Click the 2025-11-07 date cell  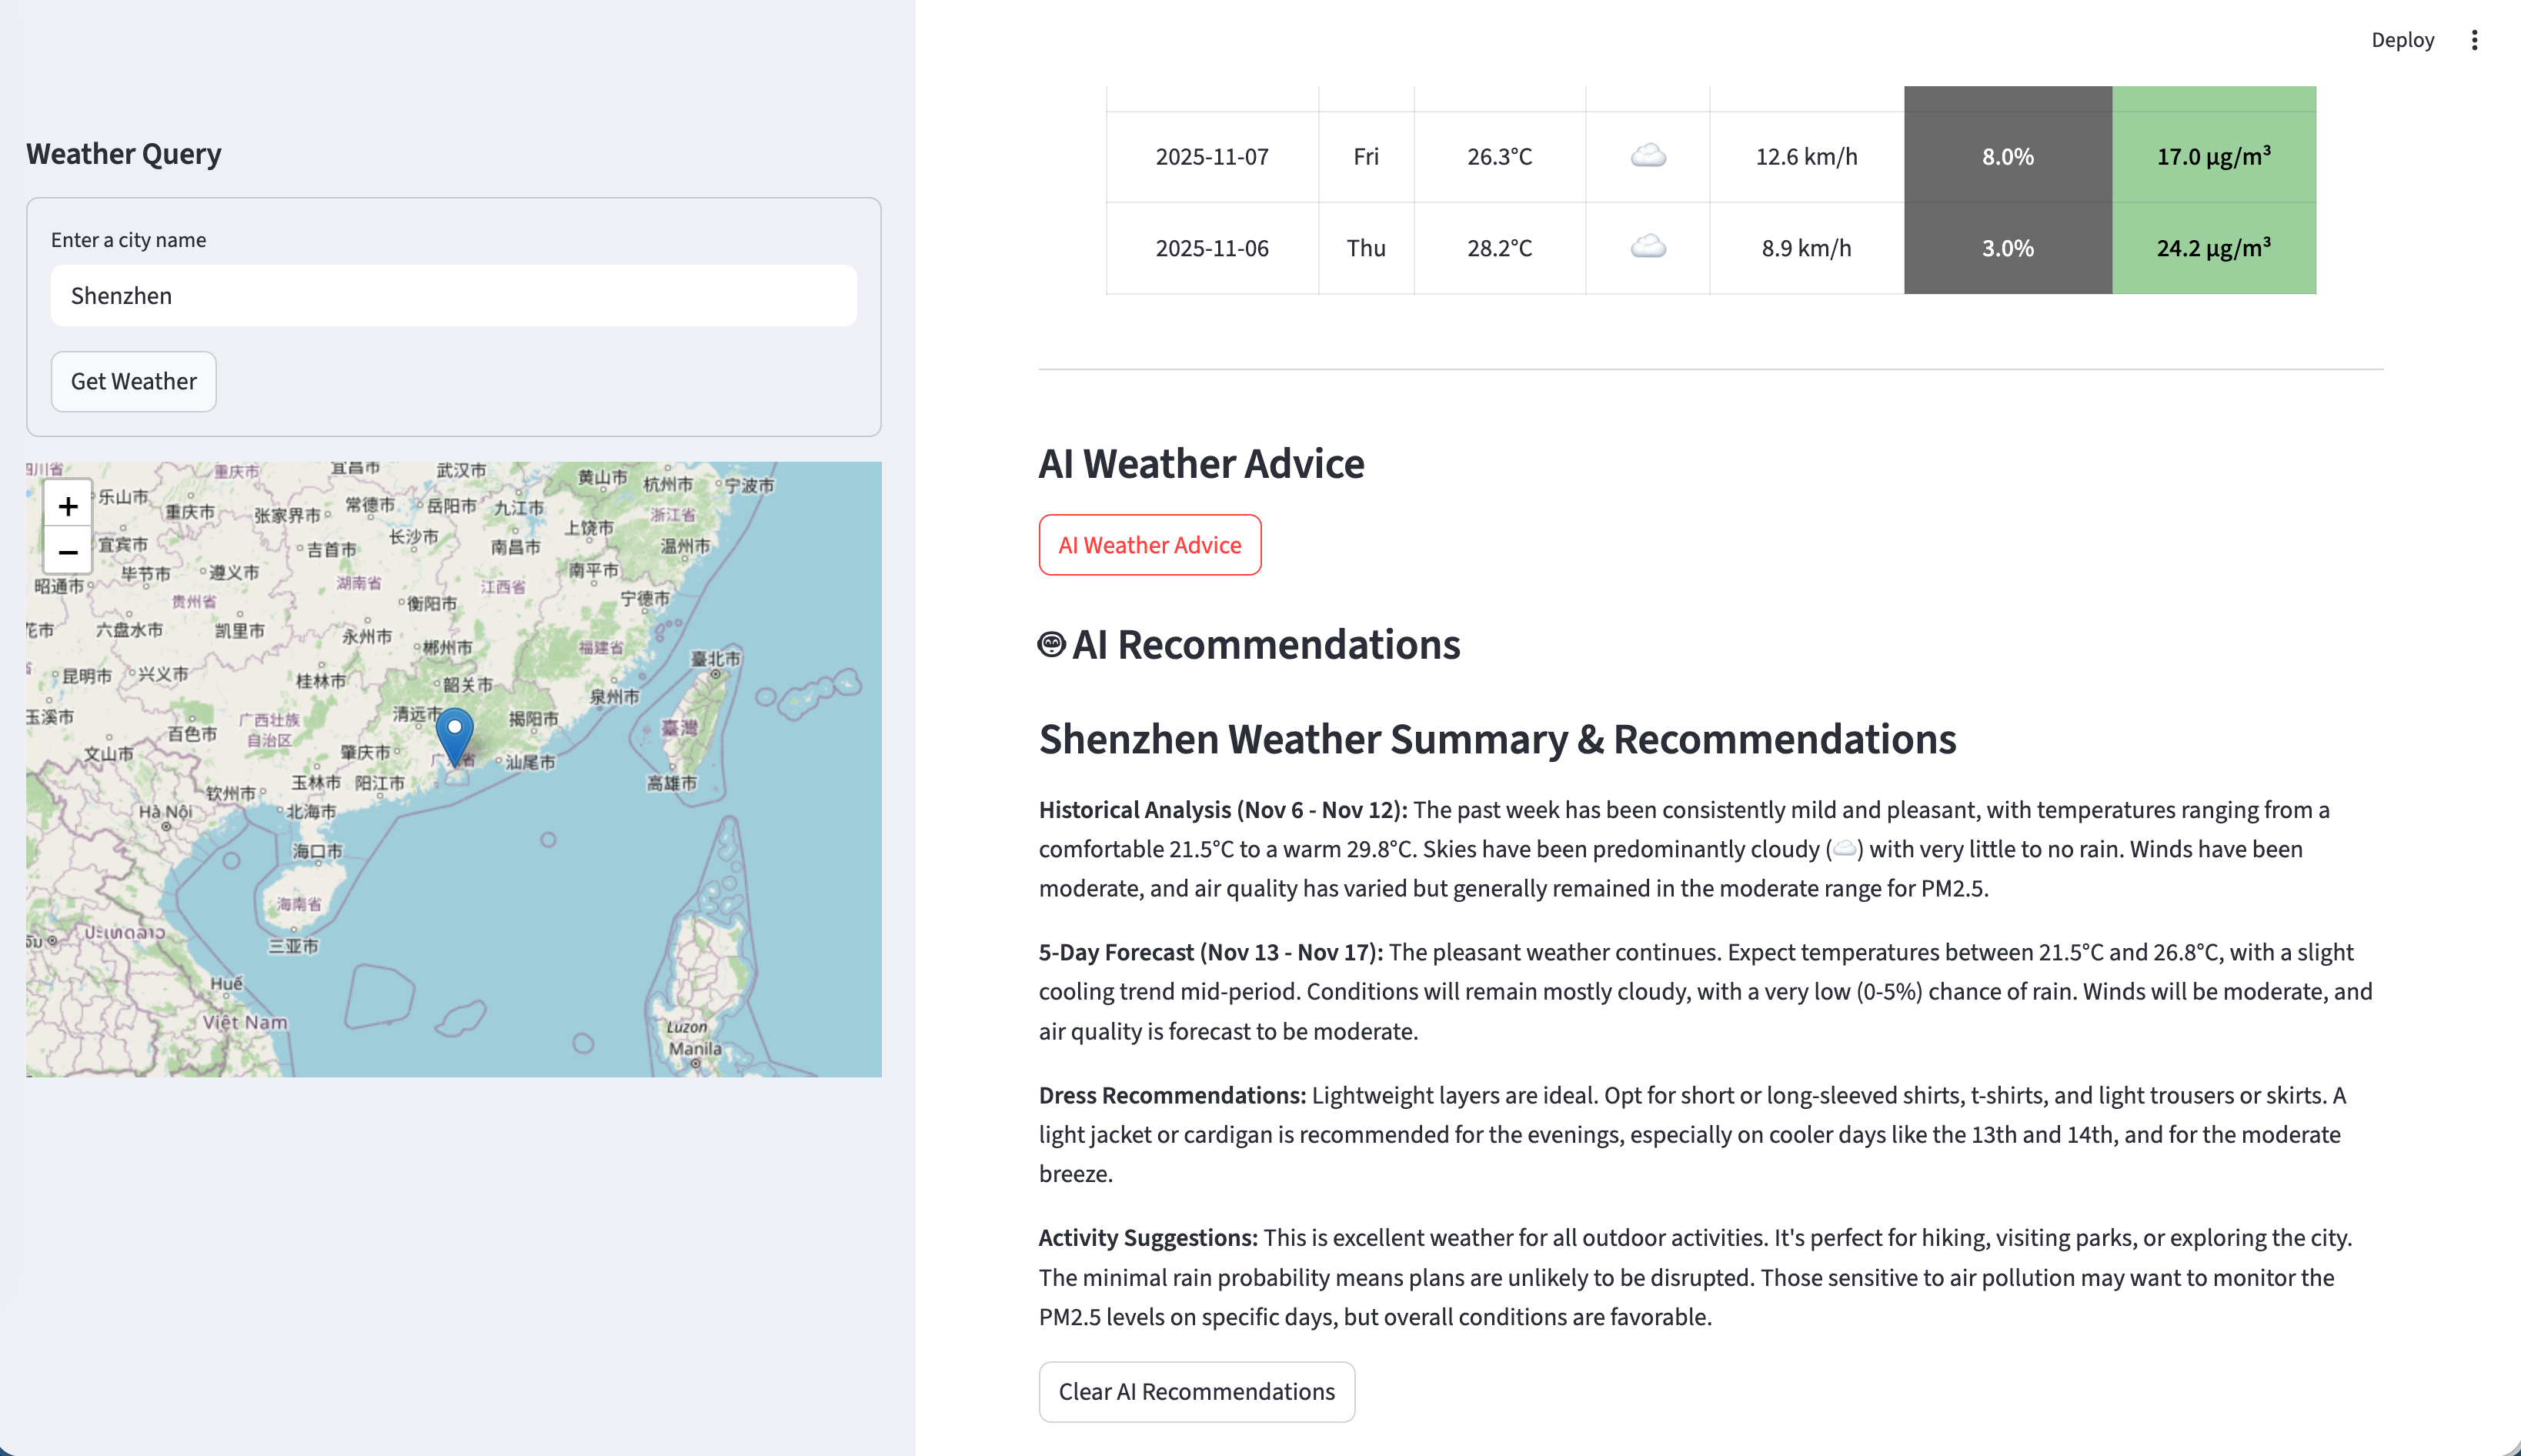(x=1212, y=157)
